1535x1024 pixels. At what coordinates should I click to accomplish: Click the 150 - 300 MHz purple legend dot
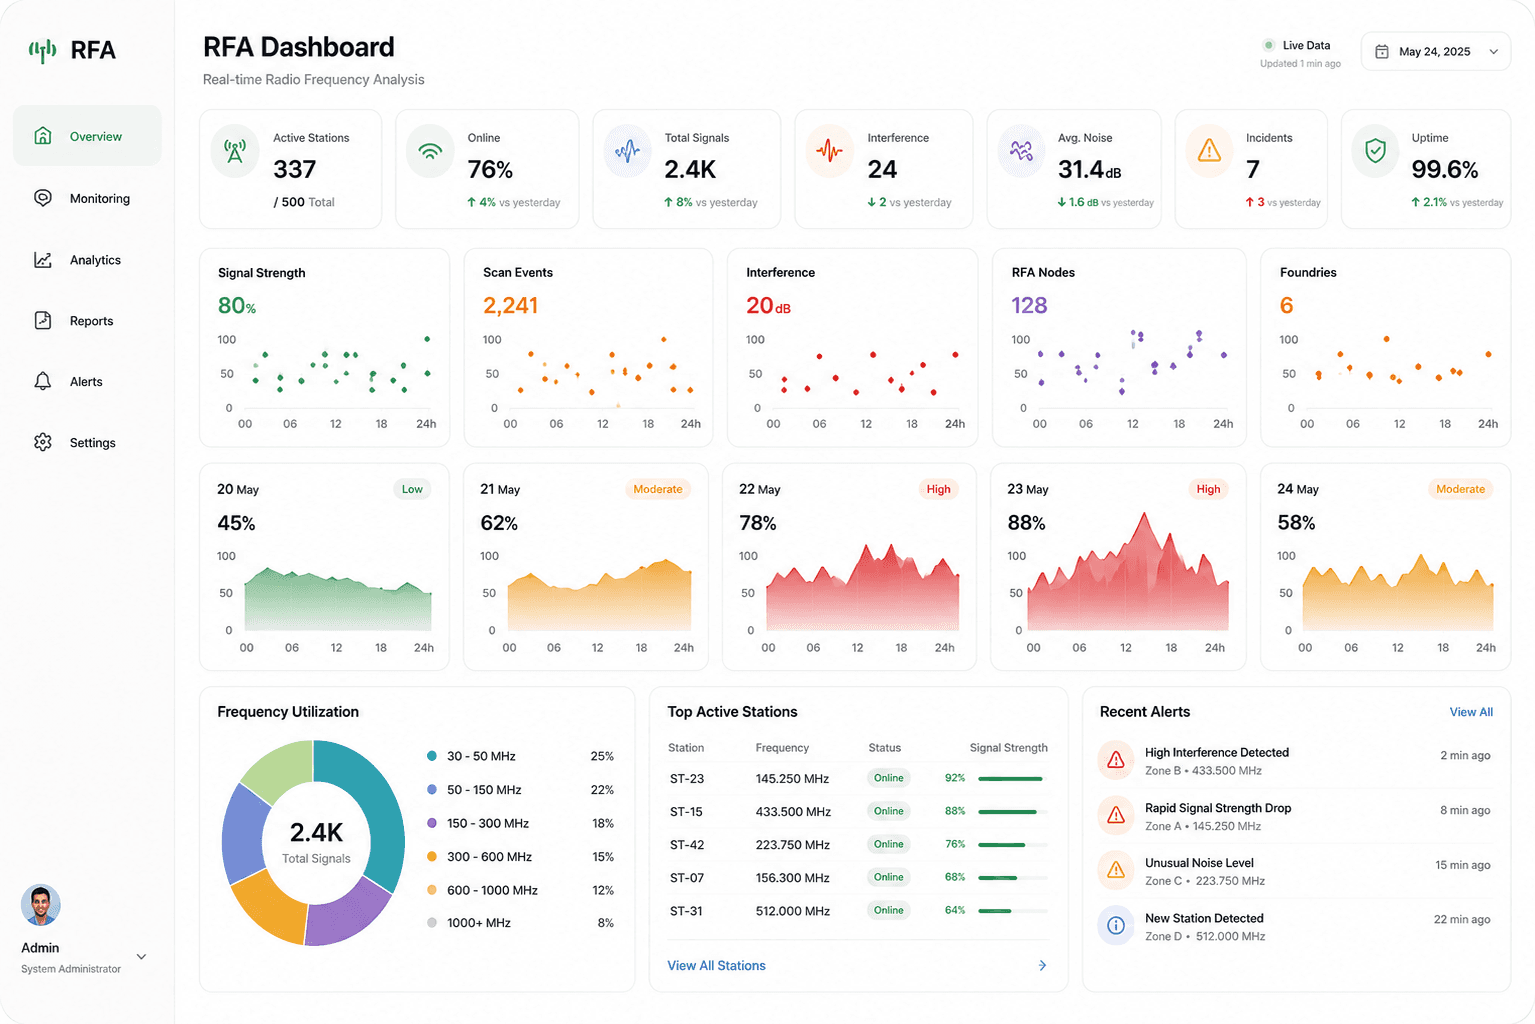[432, 823]
